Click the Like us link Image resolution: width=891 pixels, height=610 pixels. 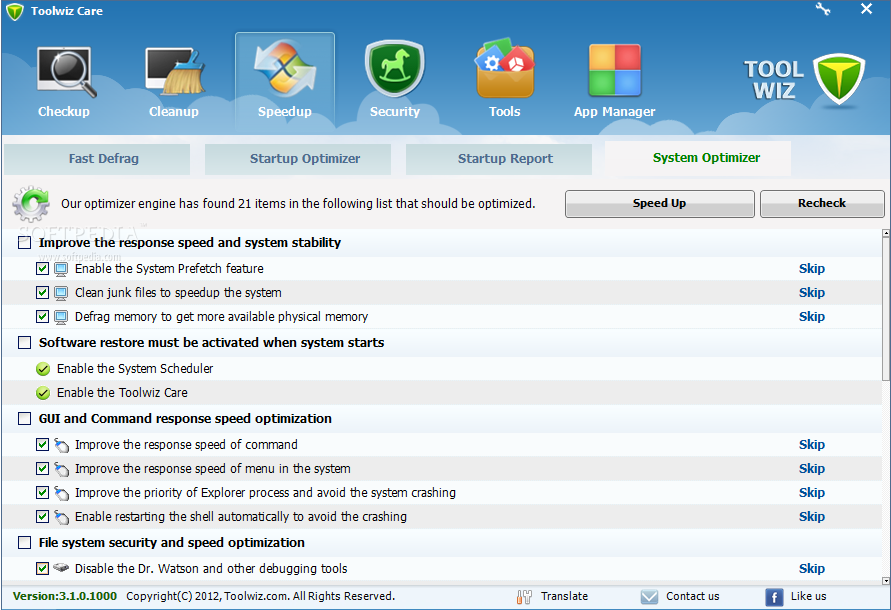click(809, 596)
